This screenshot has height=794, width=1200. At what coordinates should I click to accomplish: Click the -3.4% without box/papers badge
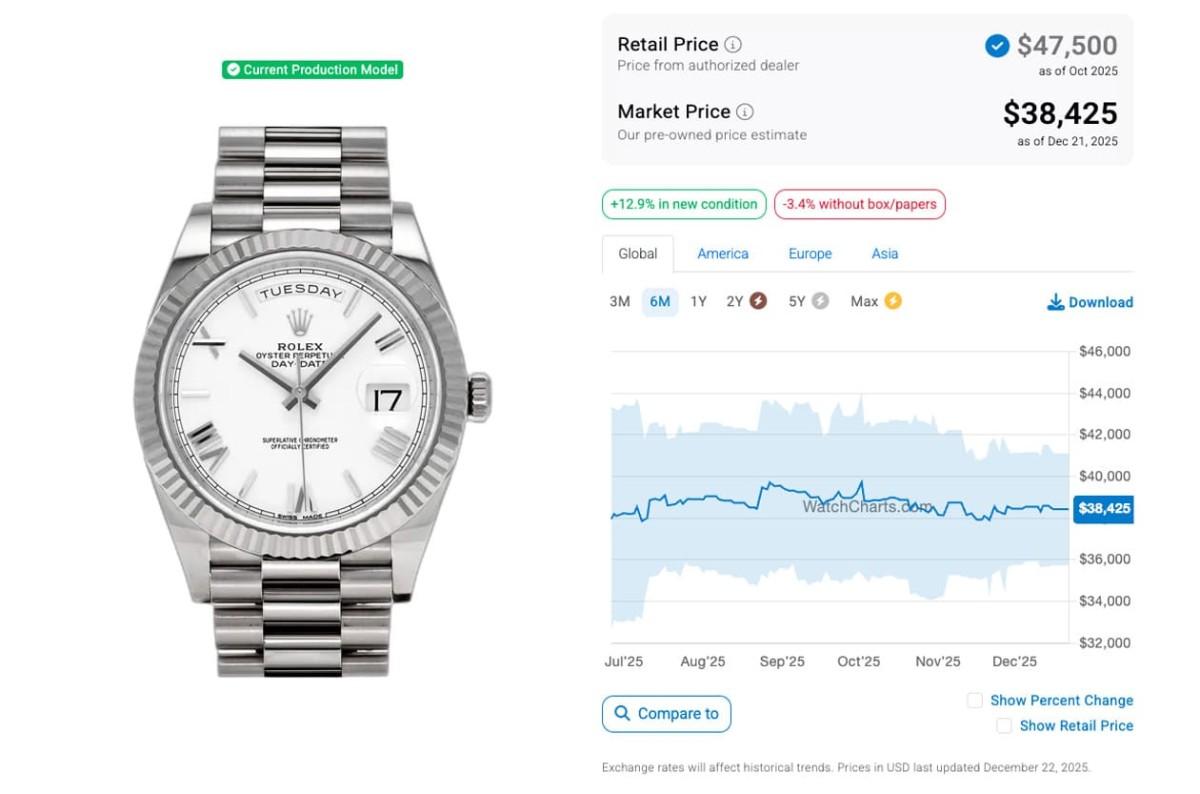click(x=859, y=205)
